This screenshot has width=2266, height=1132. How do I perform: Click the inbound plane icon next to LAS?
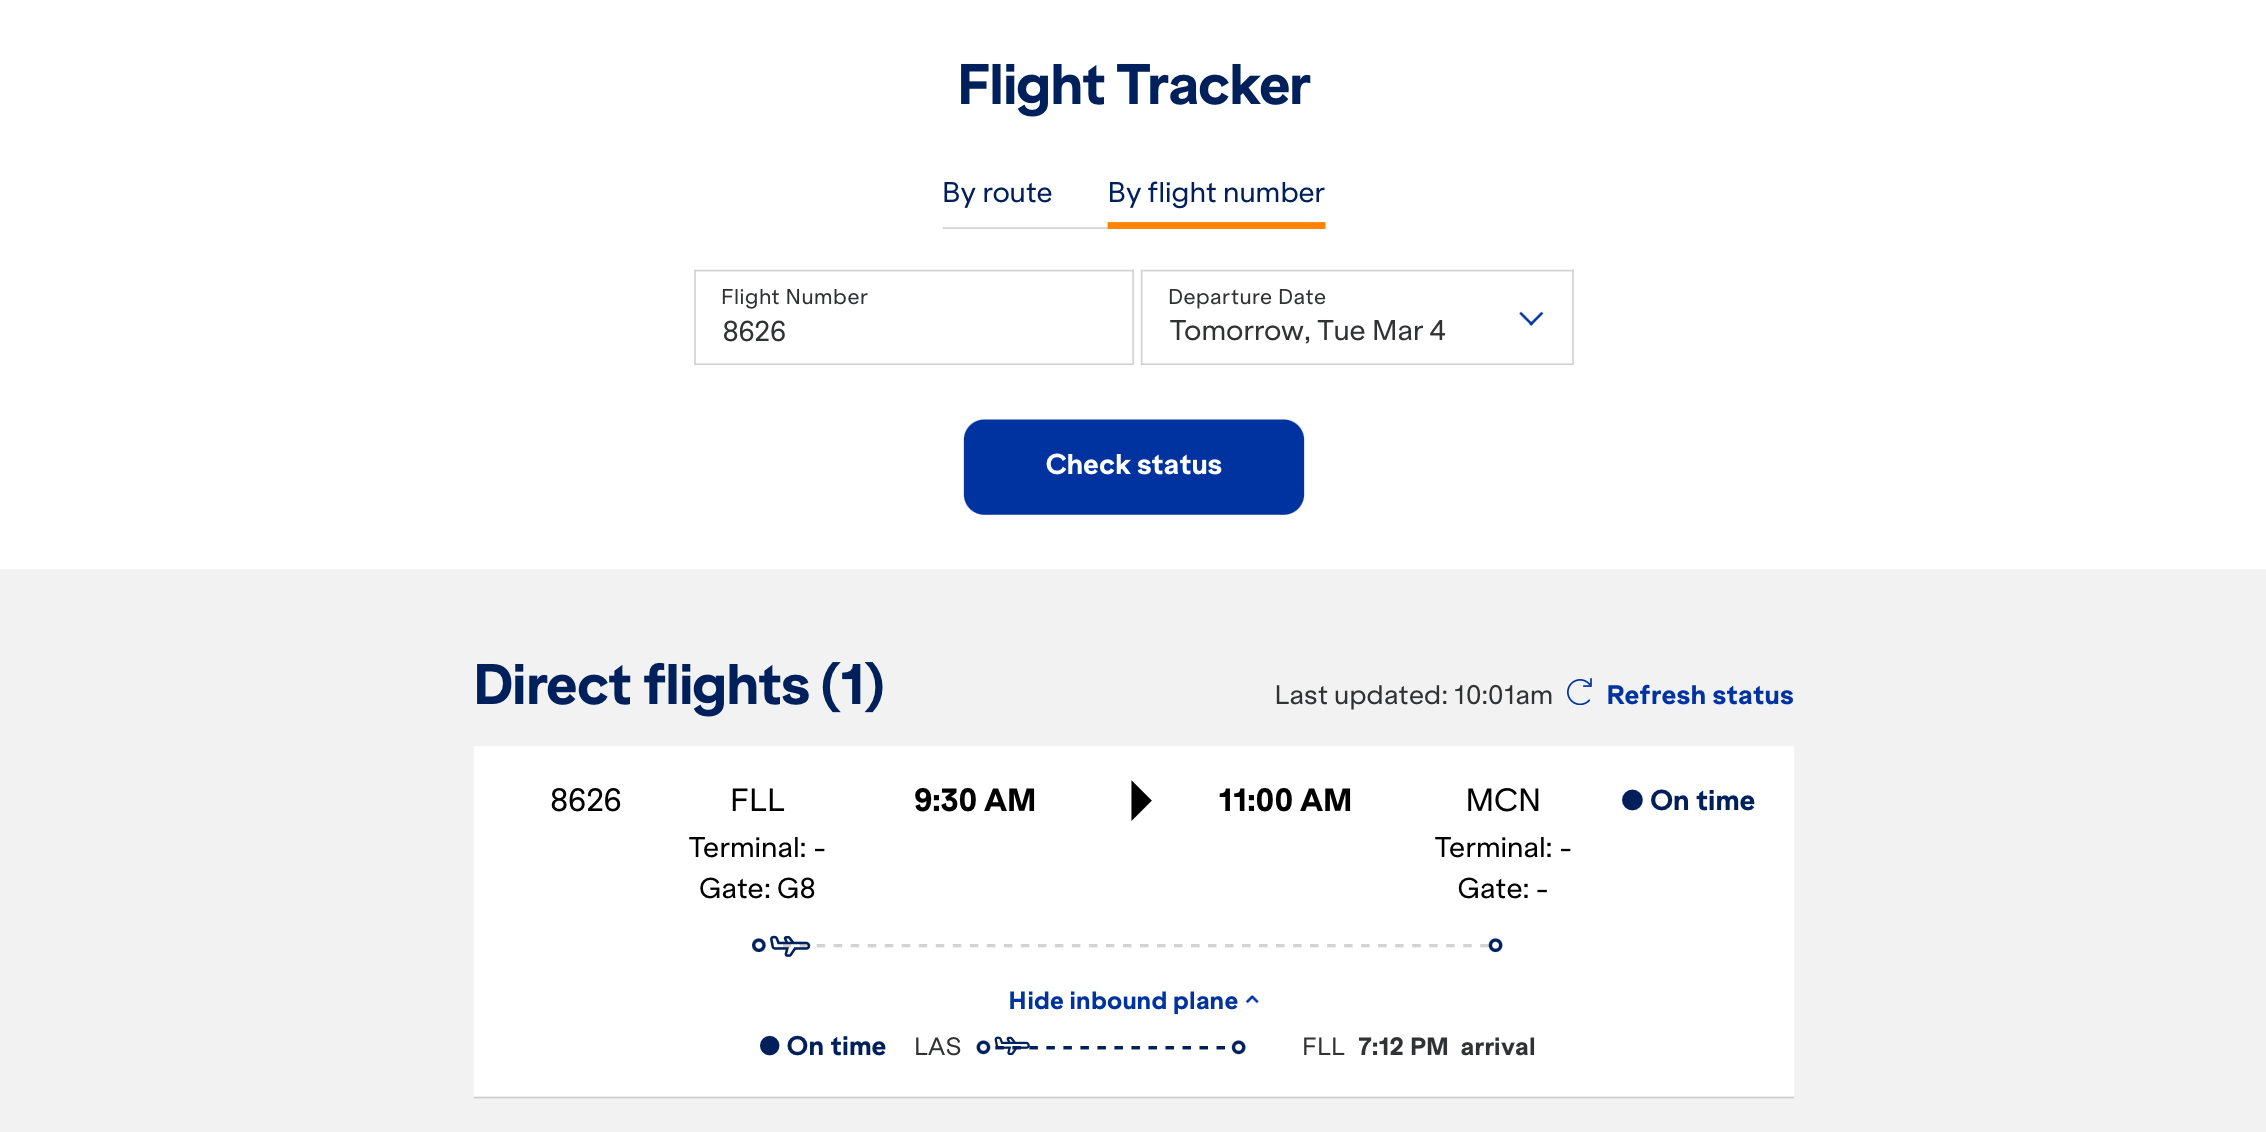click(1014, 1046)
